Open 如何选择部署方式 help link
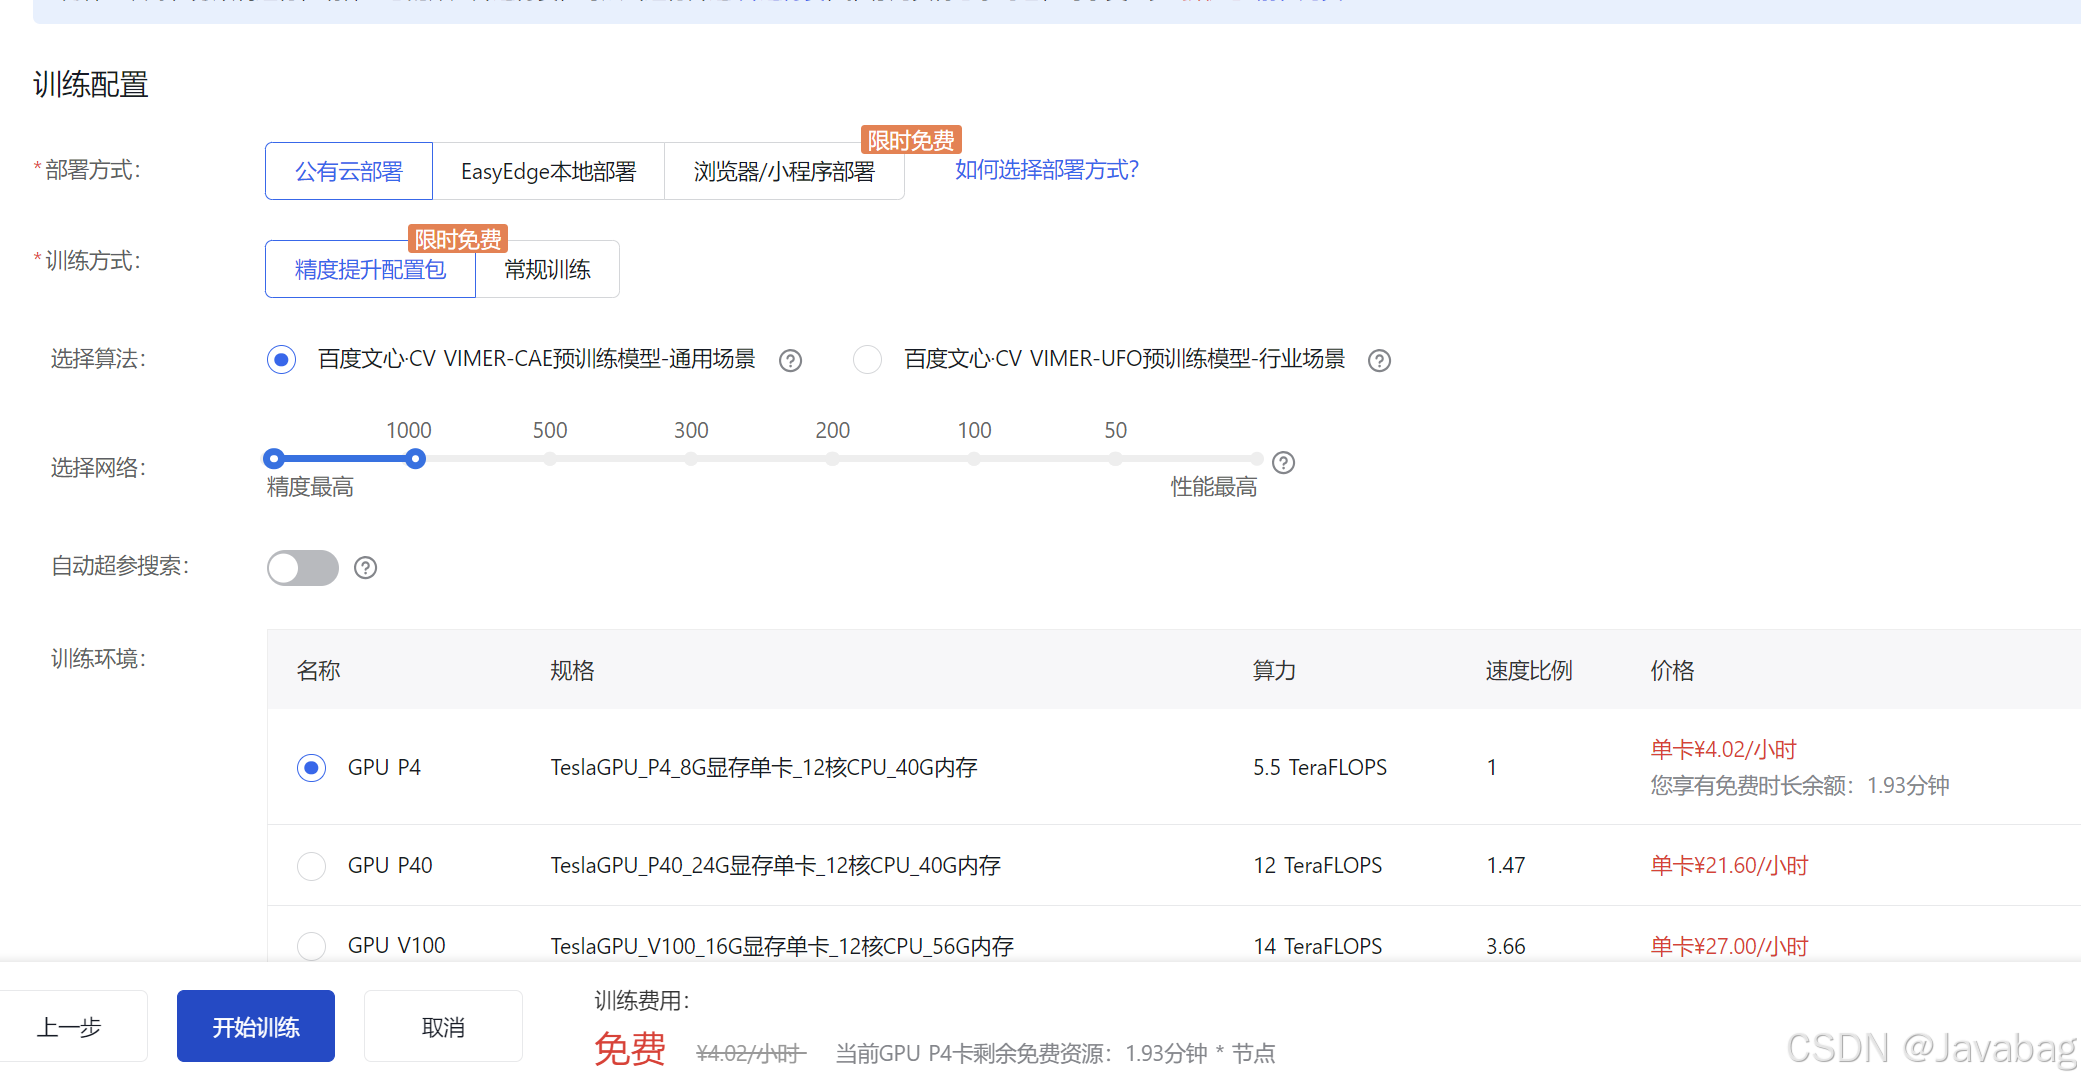The width and height of the screenshot is (2081, 1082). coord(1045,170)
